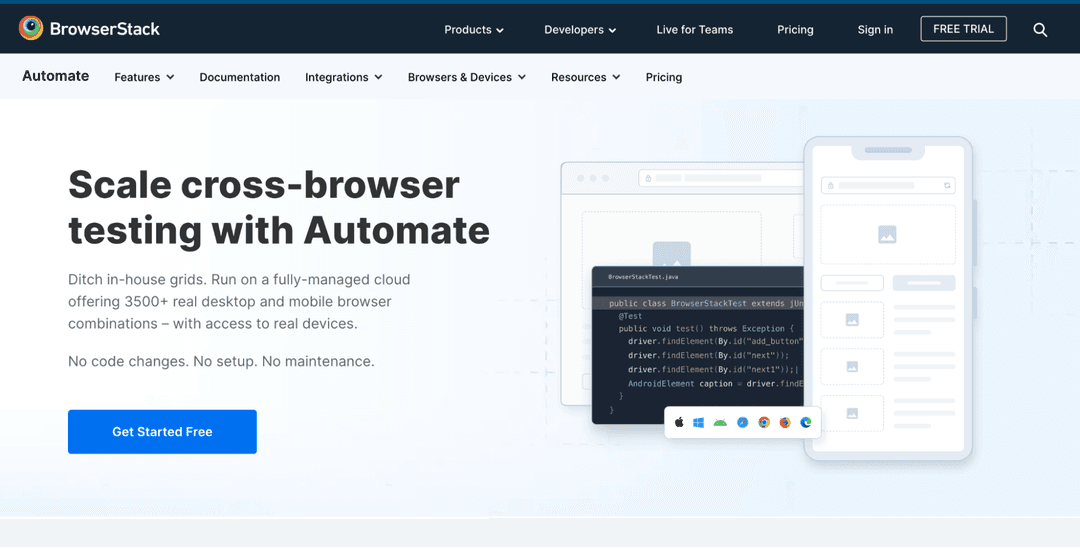This screenshot has height=549, width=1080.
Task: Click the BrowserStack logo icon
Action: coord(31,29)
